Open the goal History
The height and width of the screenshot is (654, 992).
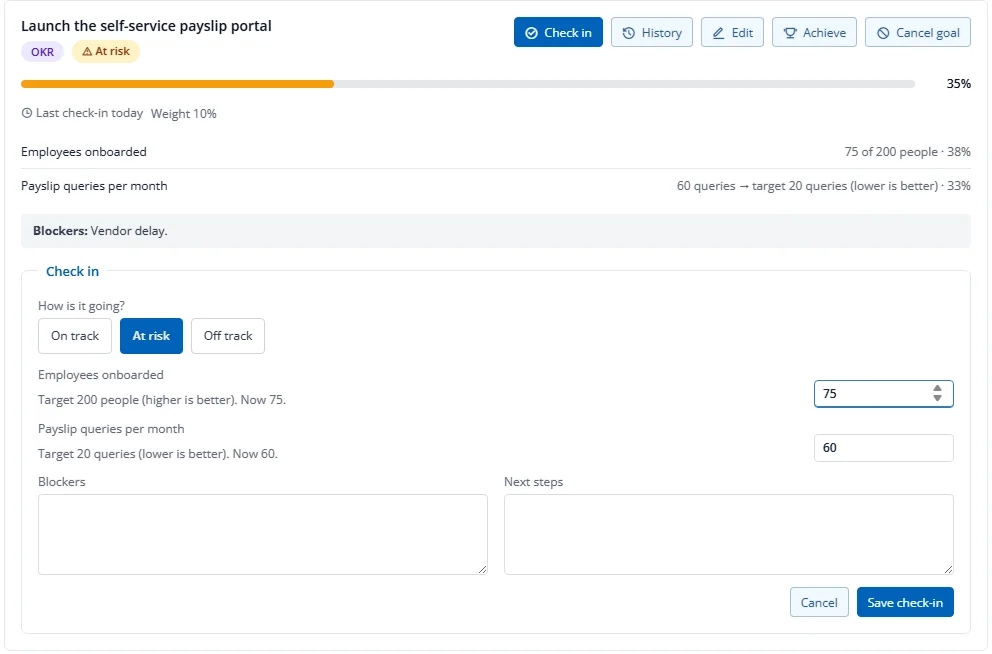pyautogui.click(x=652, y=32)
